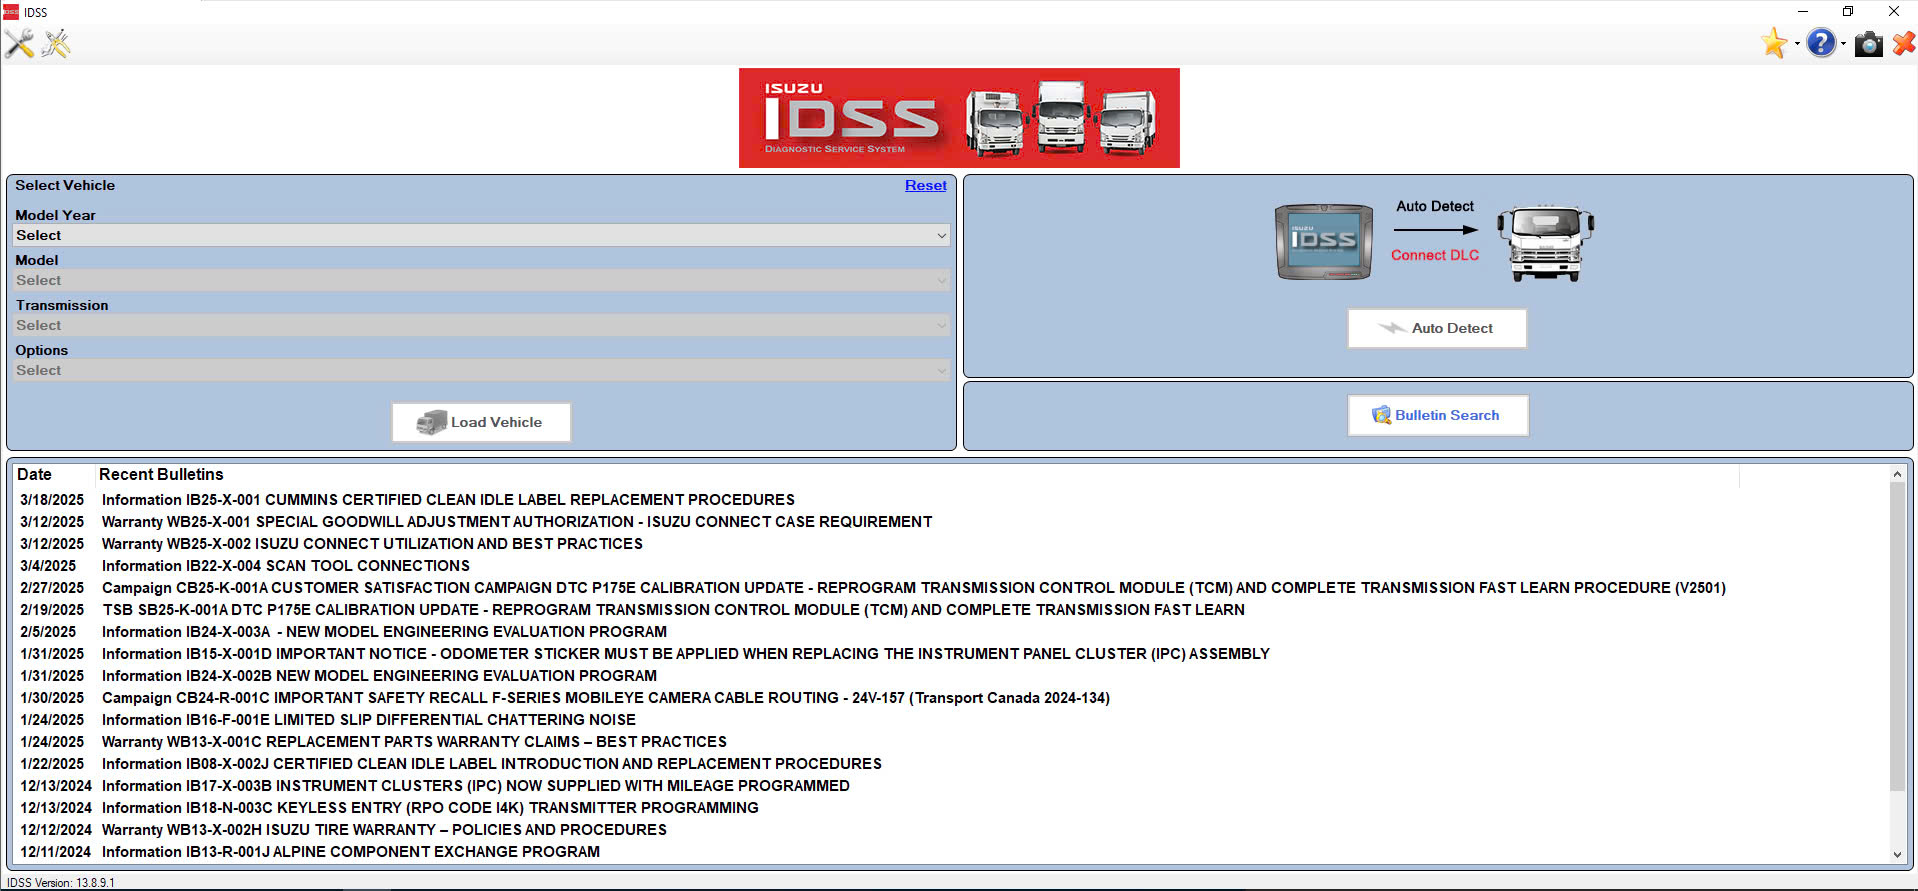Open Bulletin Search
Image resolution: width=1918 pixels, height=891 pixels.
[x=1438, y=415]
